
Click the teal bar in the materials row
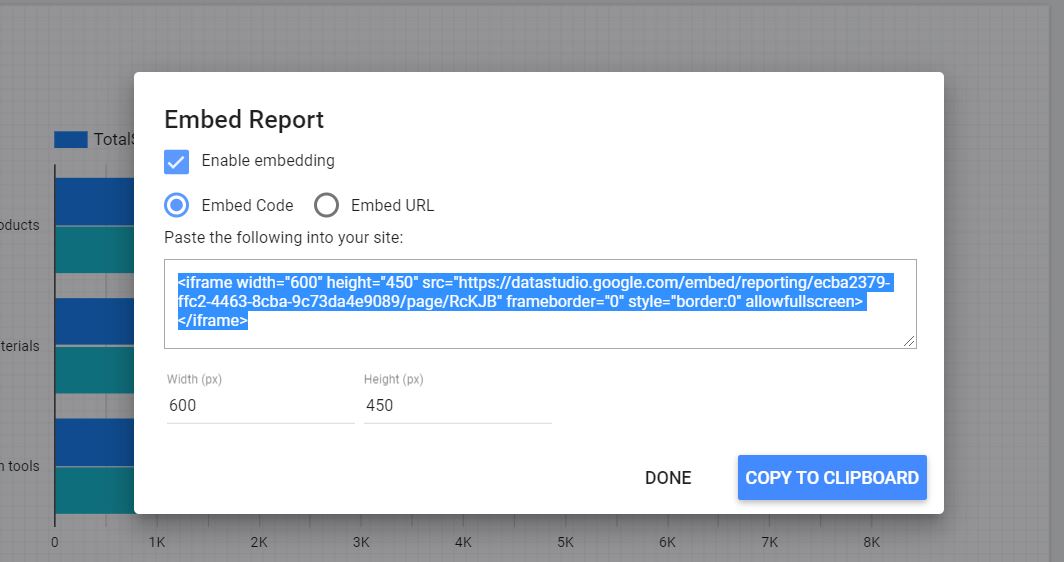tap(94, 369)
